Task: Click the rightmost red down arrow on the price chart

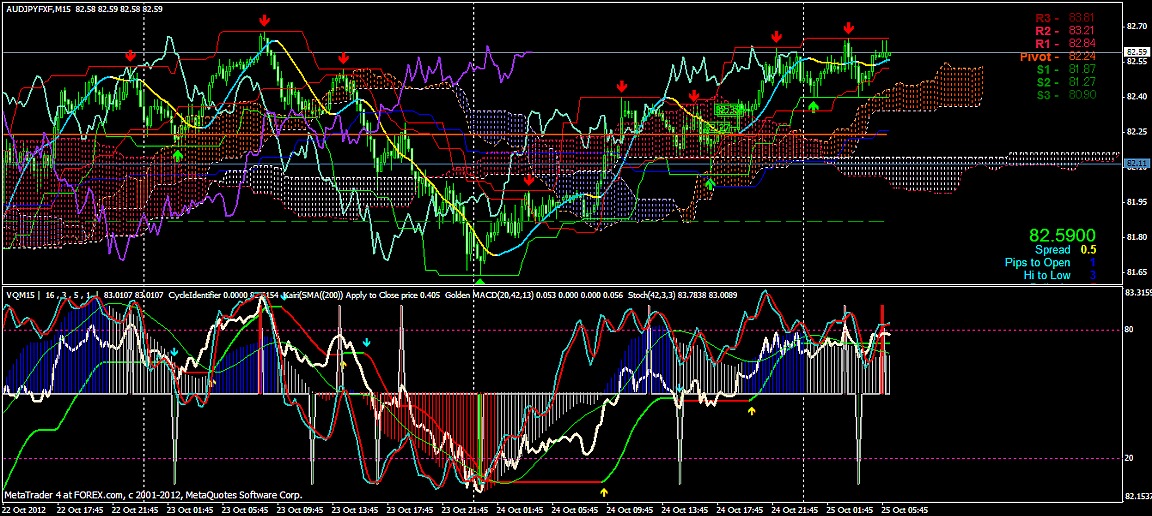Action: (x=848, y=28)
